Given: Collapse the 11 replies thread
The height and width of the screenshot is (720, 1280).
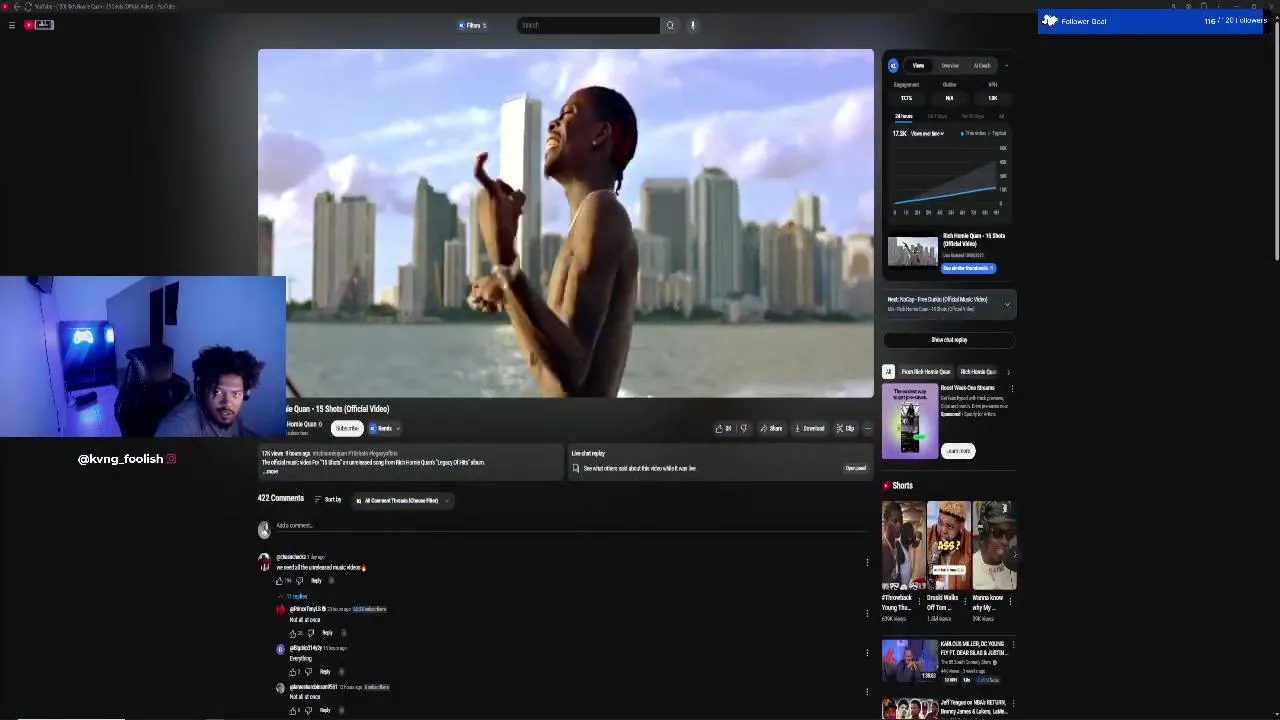Looking at the screenshot, I should [293, 596].
